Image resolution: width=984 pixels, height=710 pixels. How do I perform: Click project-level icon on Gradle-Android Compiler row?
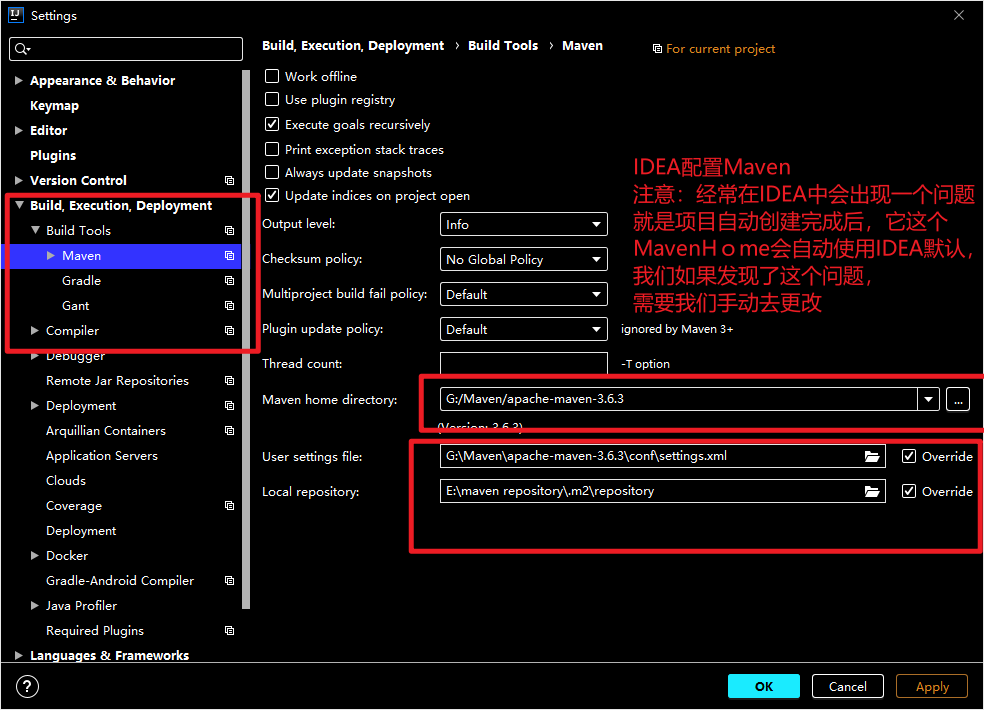230,581
